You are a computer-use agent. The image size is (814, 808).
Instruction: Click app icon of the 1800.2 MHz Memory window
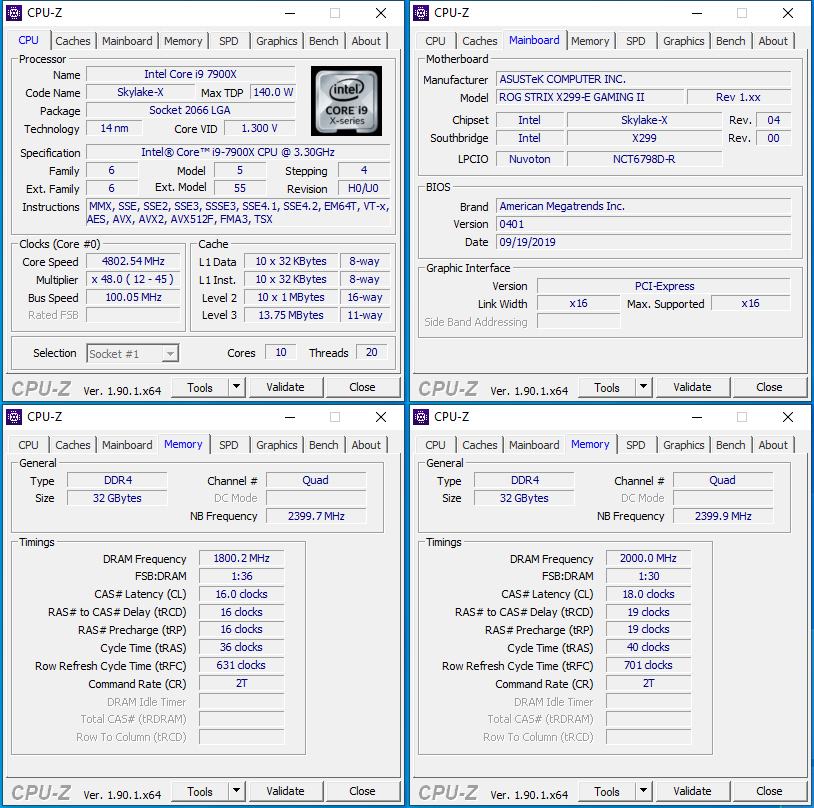pyautogui.click(x=13, y=417)
